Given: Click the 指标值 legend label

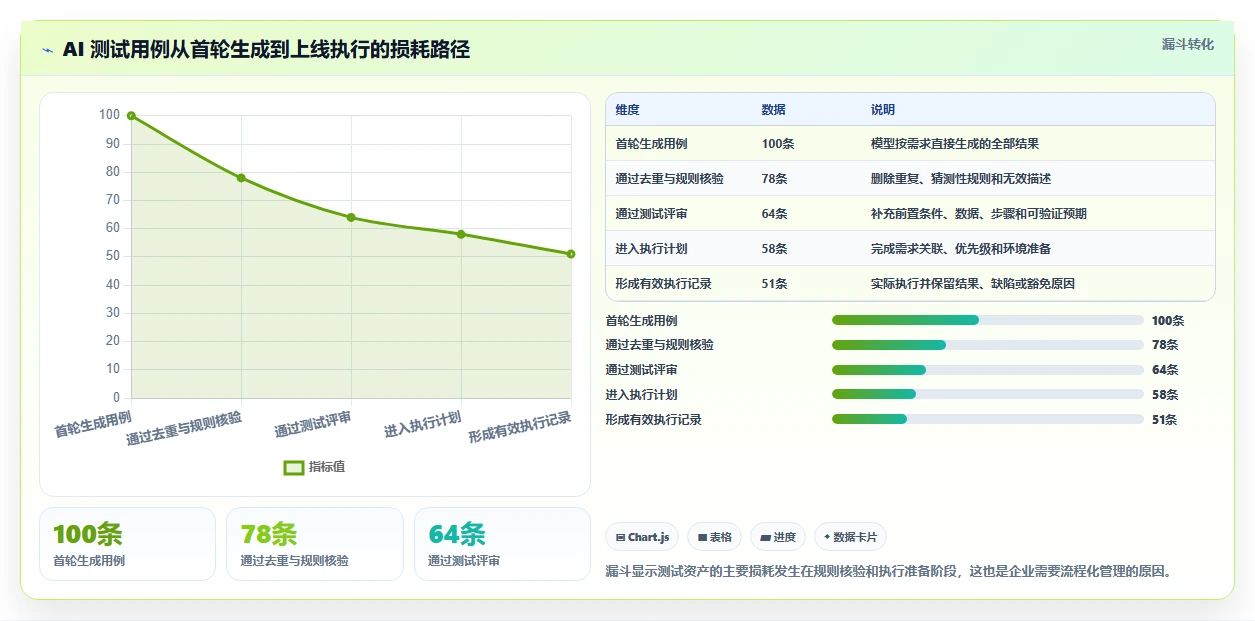Looking at the screenshot, I should tap(327, 467).
